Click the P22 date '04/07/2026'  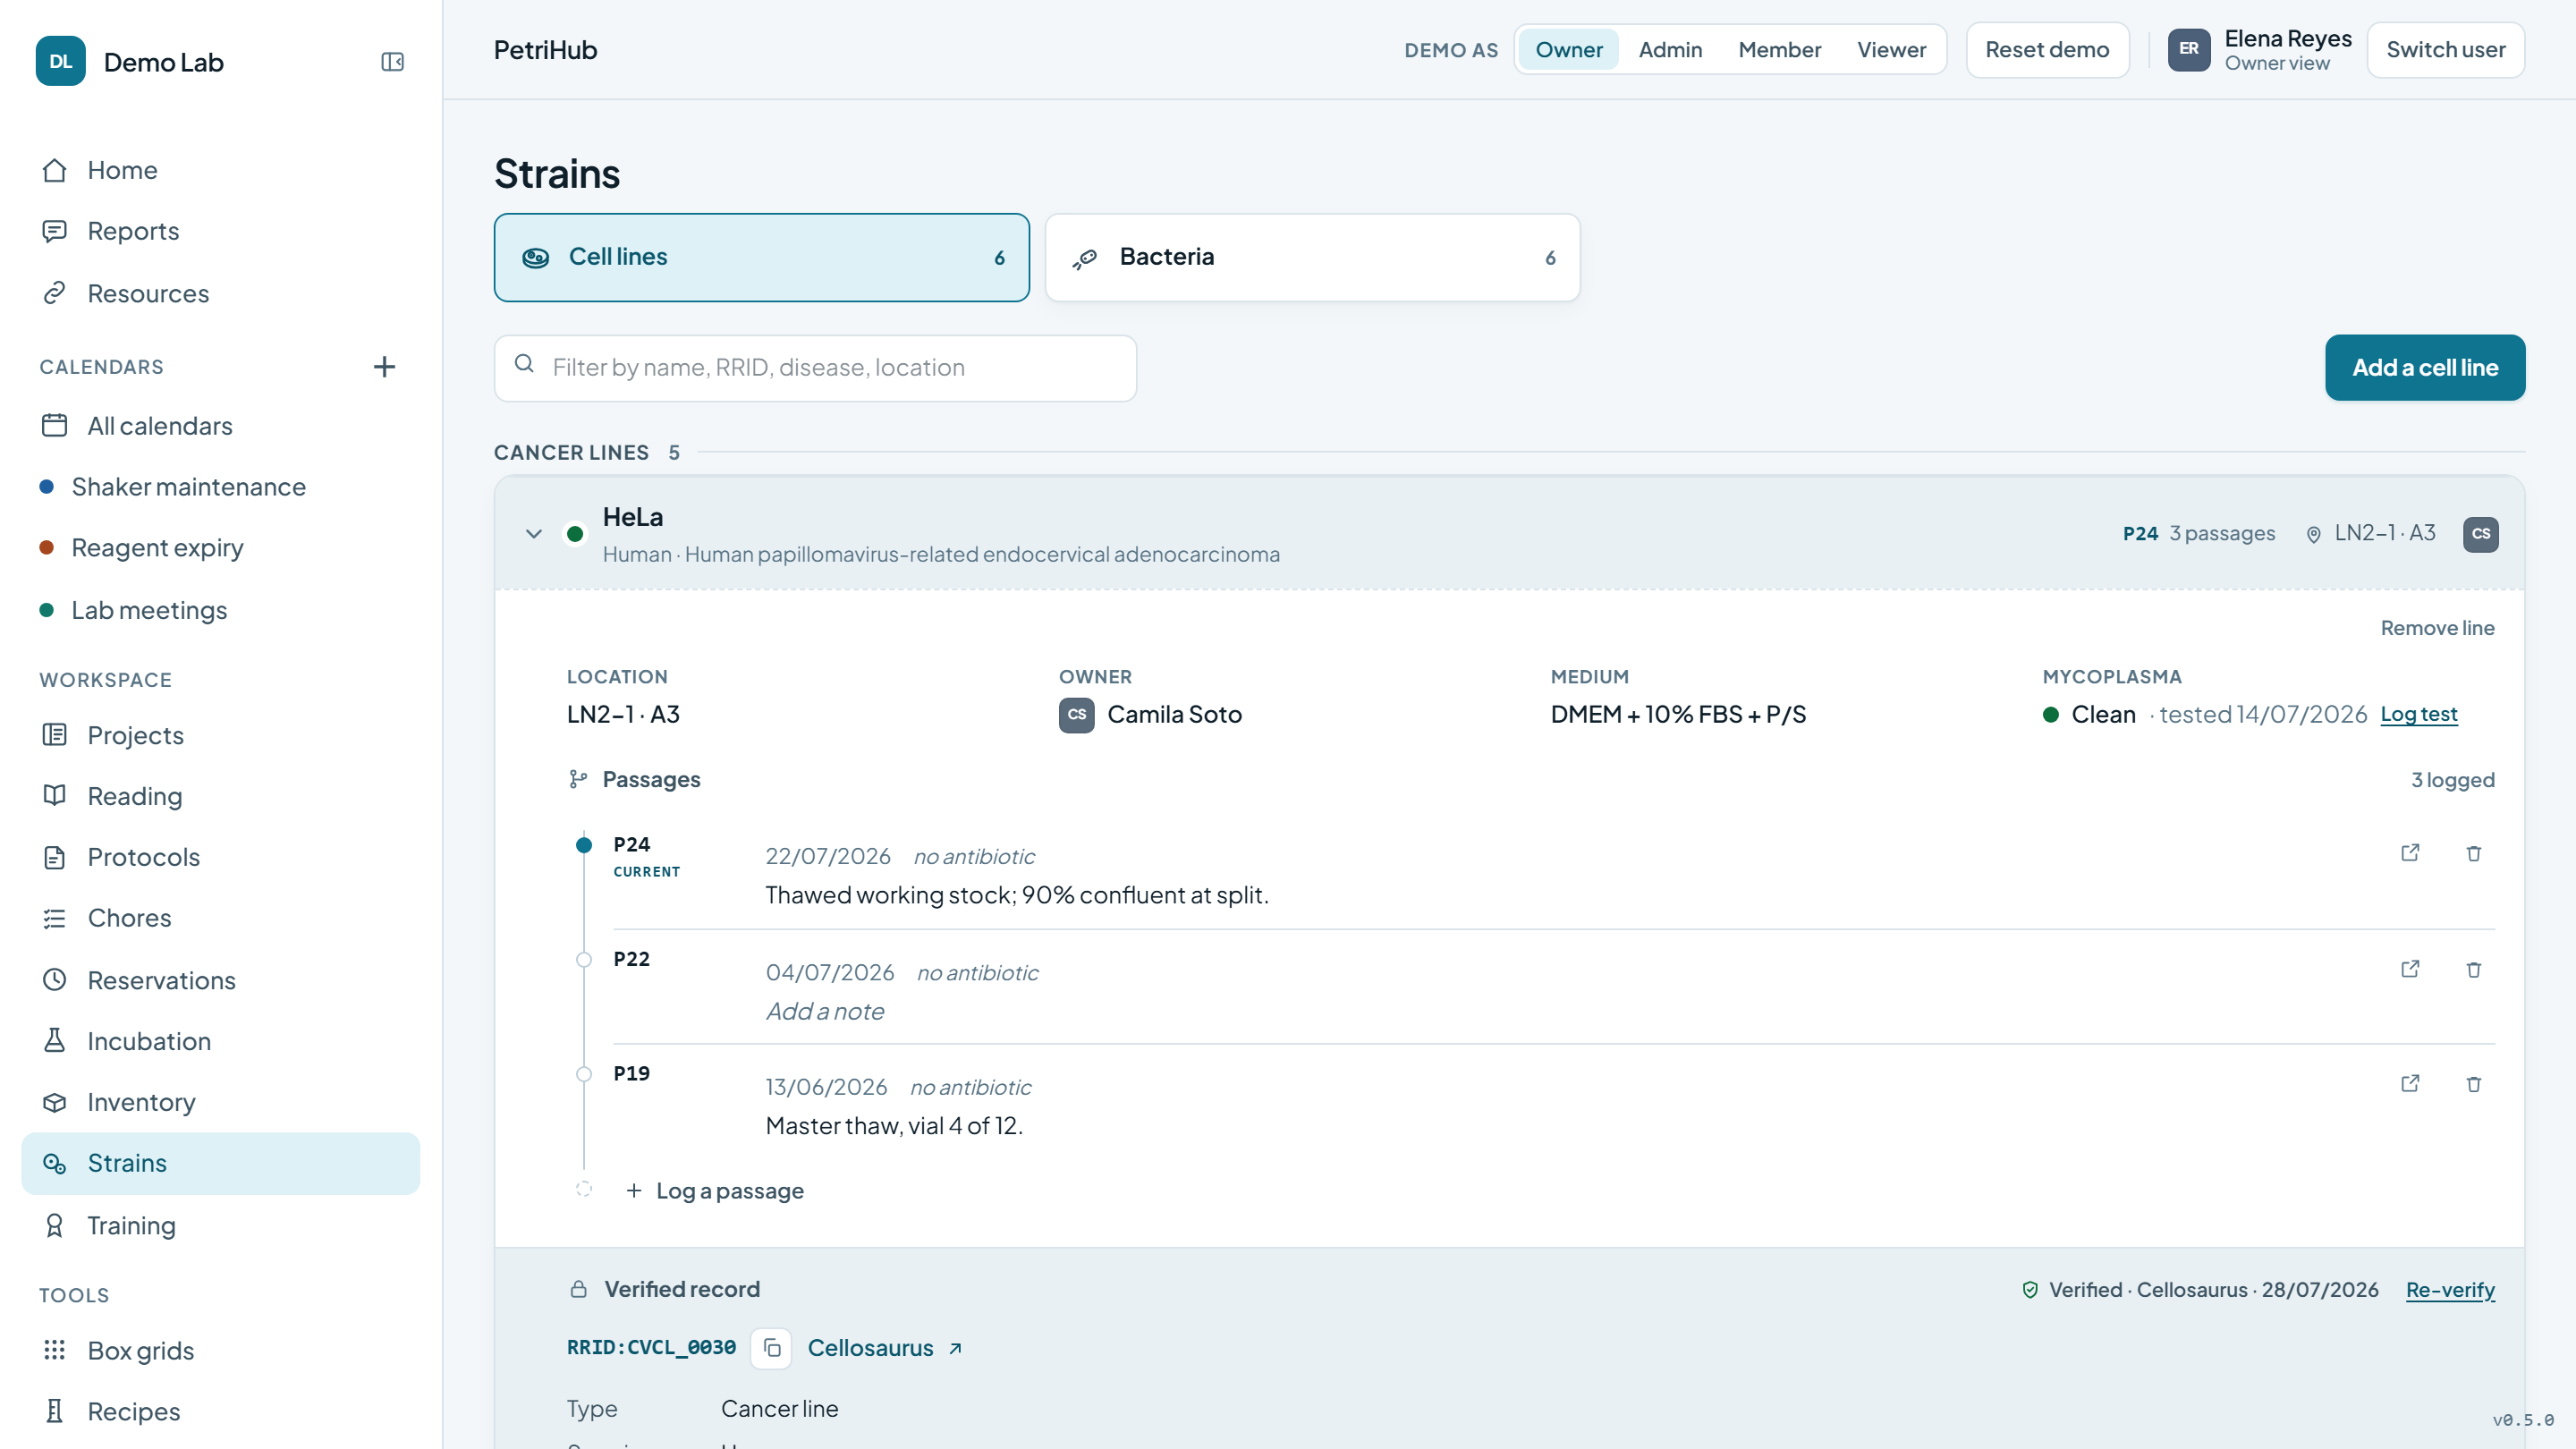tap(829, 973)
